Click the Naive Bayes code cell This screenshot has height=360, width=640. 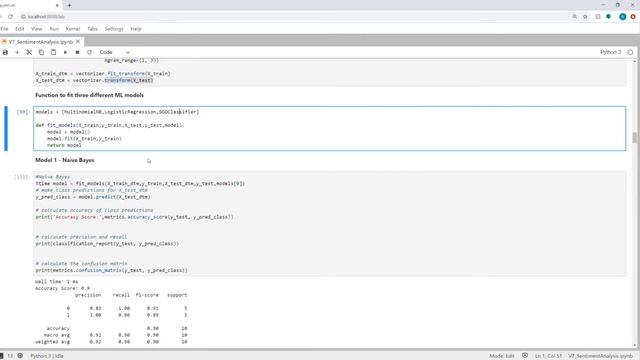pyautogui.click(x=329, y=224)
